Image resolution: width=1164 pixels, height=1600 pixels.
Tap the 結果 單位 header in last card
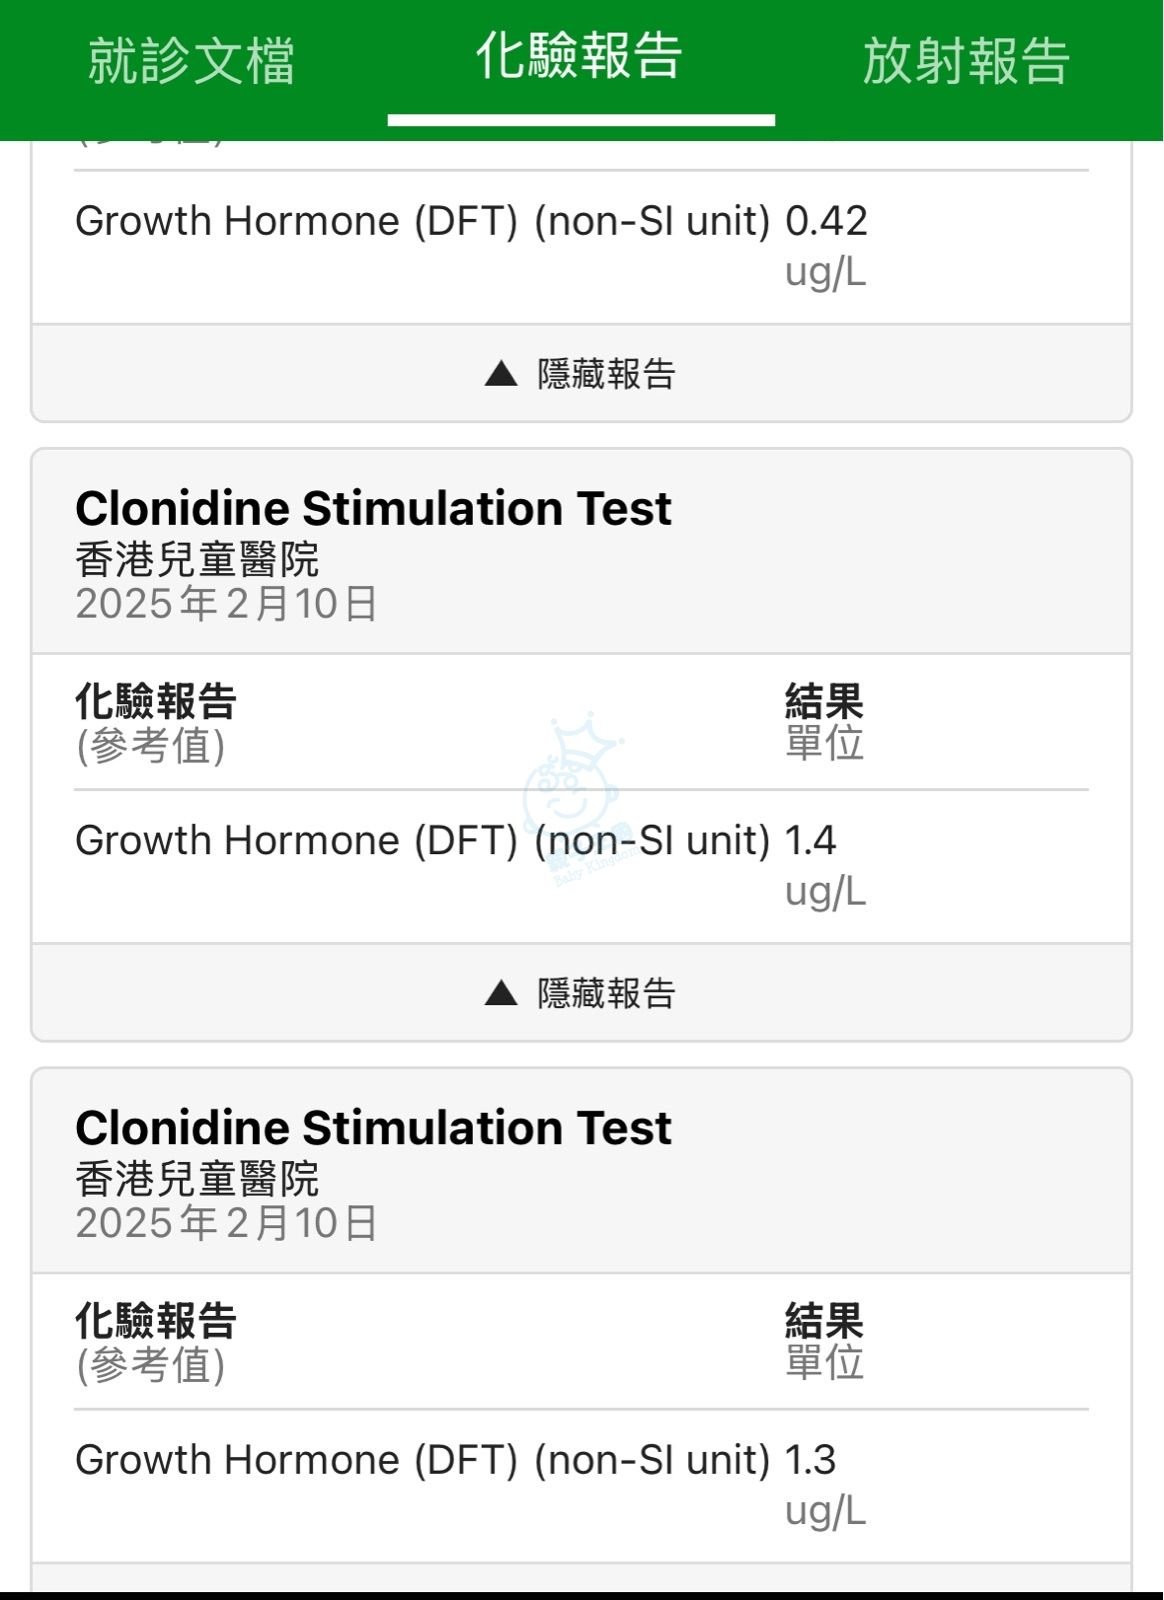pyautogui.click(x=824, y=1342)
